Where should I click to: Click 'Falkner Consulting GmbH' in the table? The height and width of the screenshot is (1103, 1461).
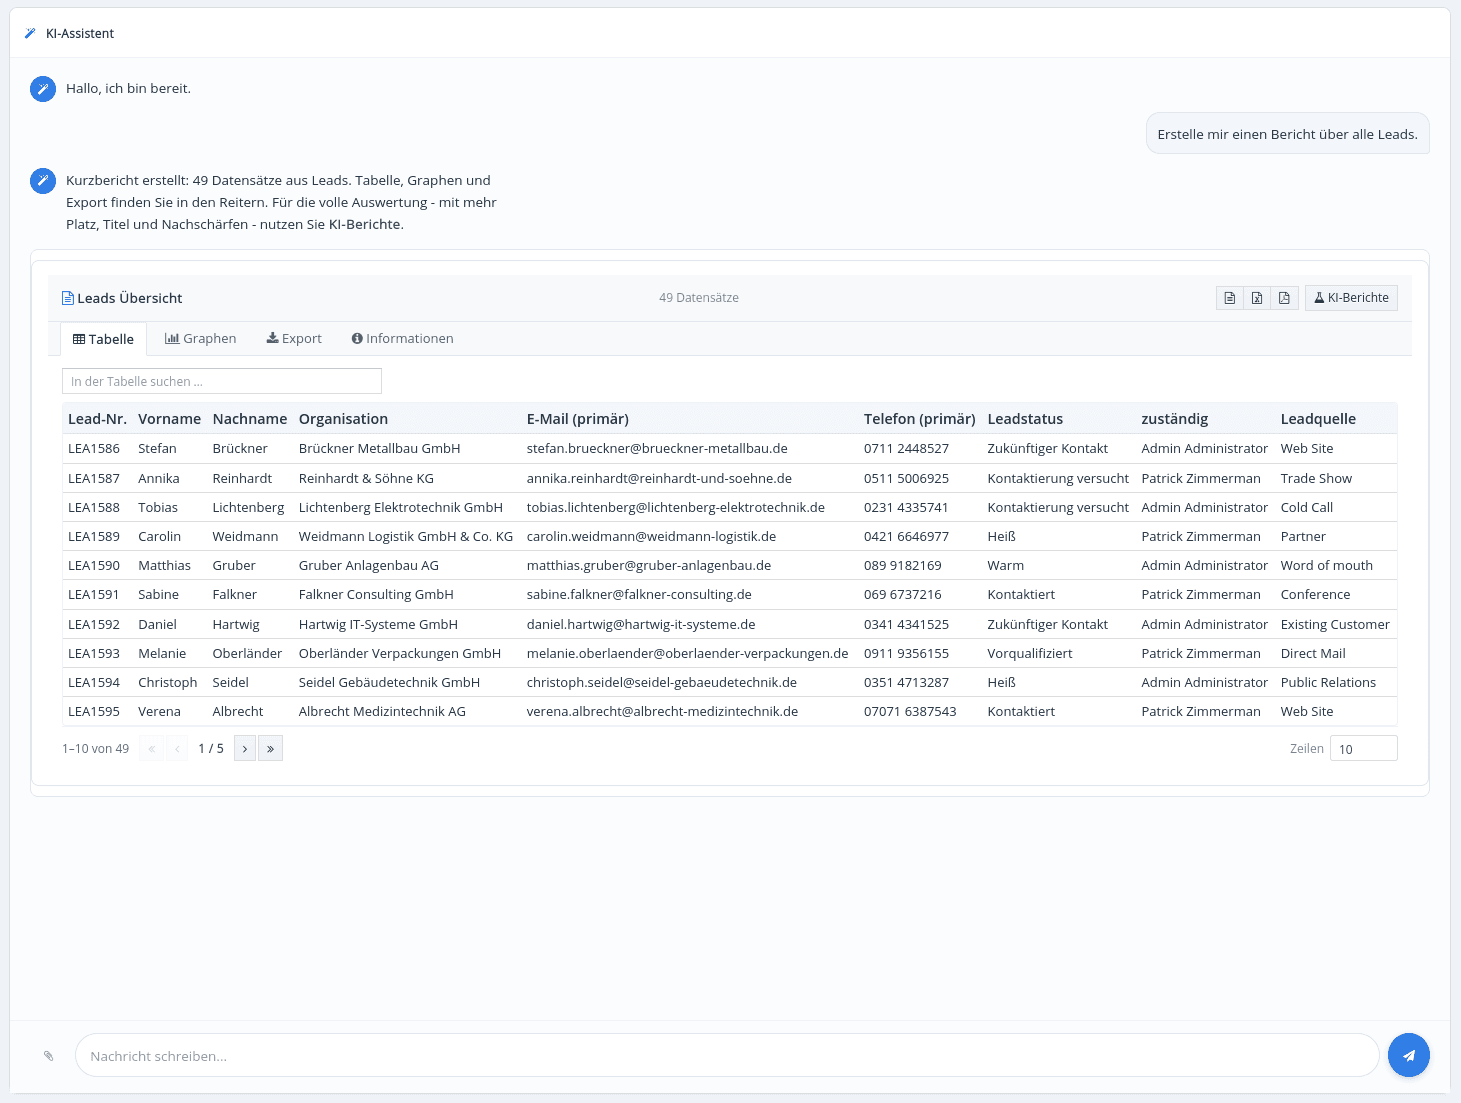pos(376,595)
